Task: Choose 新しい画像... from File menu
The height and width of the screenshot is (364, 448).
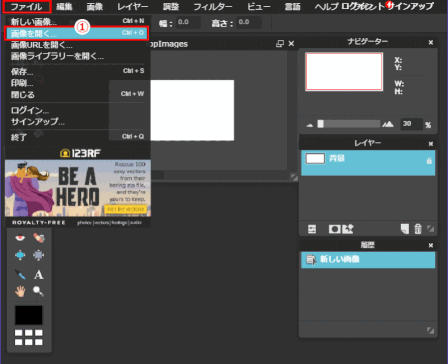Action: (x=77, y=22)
